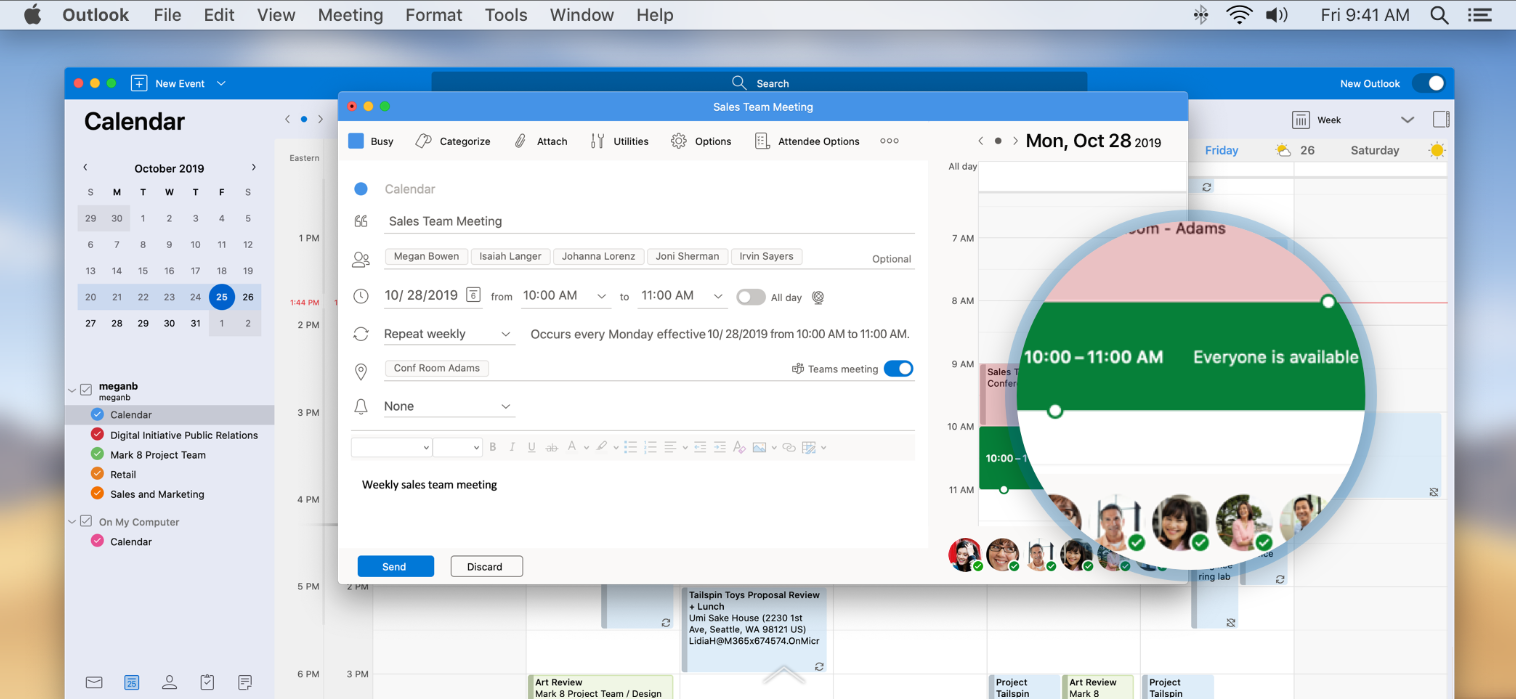The width and height of the screenshot is (1516, 699).
Task: Collapse the meganb account group
Action: [72, 390]
